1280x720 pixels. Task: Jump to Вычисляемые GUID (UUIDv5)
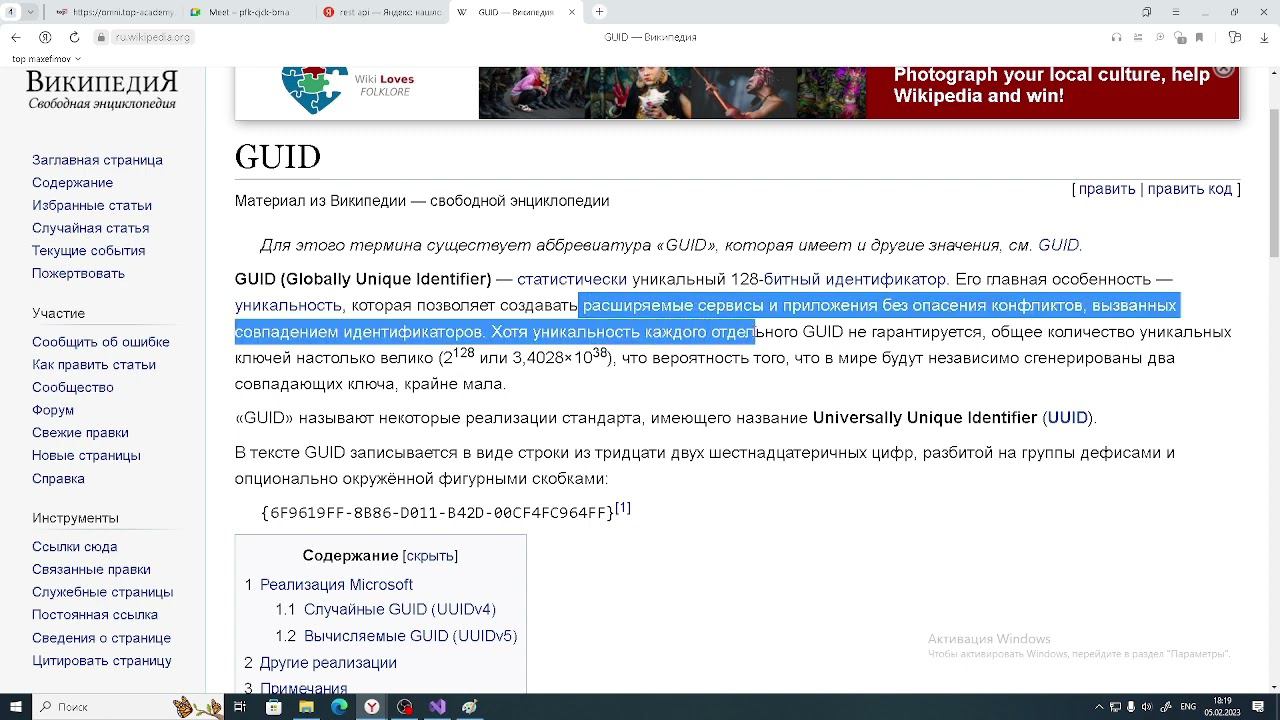[x=410, y=636]
